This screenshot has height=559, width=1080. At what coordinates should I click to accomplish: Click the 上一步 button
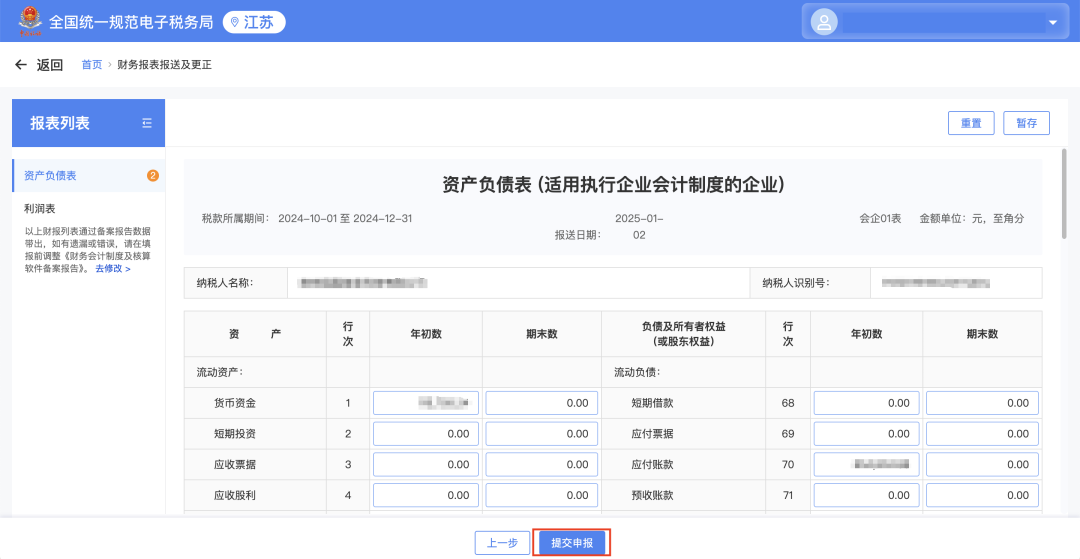click(502, 542)
